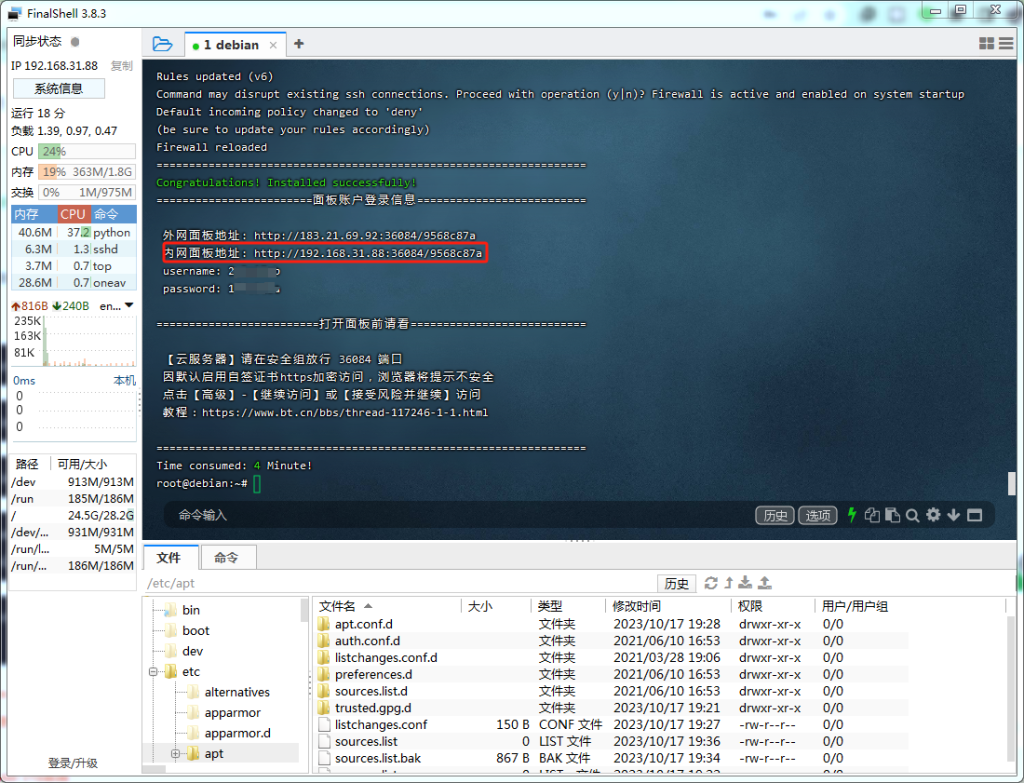Image resolution: width=1024 pixels, height=783 pixels.
Task: Focus the 命令输入 command input field
Action: coord(457,515)
